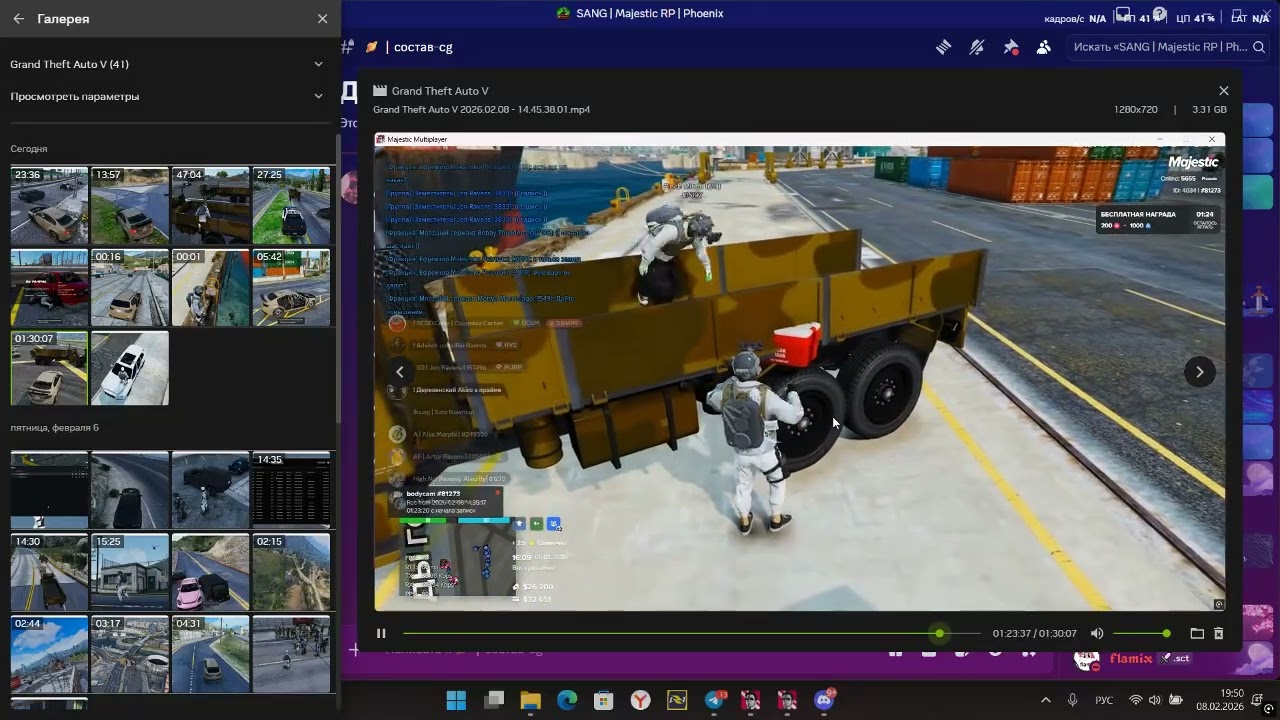1280x720 pixels.
Task: Open the 14:30 video thumbnail
Action: coord(49,572)
